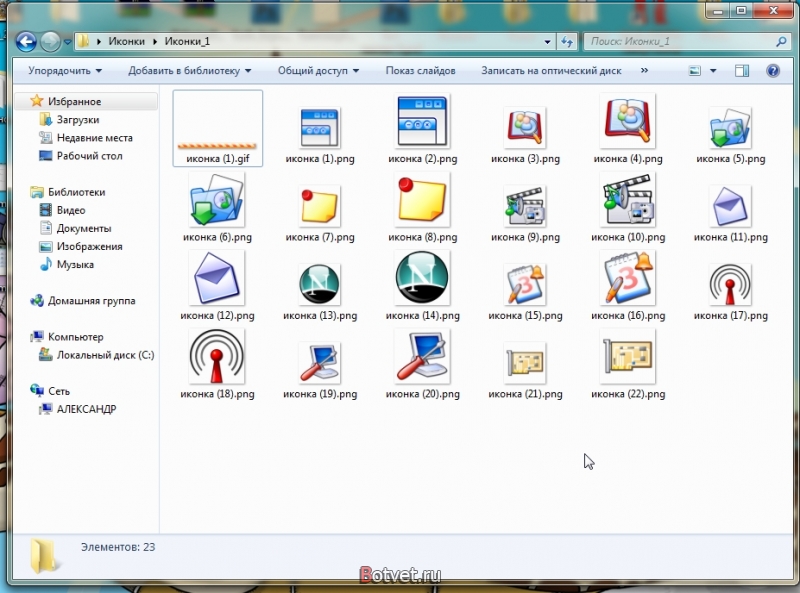Refresh the folder with the refresh button
The height and width of the screenshot is (593, 800).
coord(567,42)
